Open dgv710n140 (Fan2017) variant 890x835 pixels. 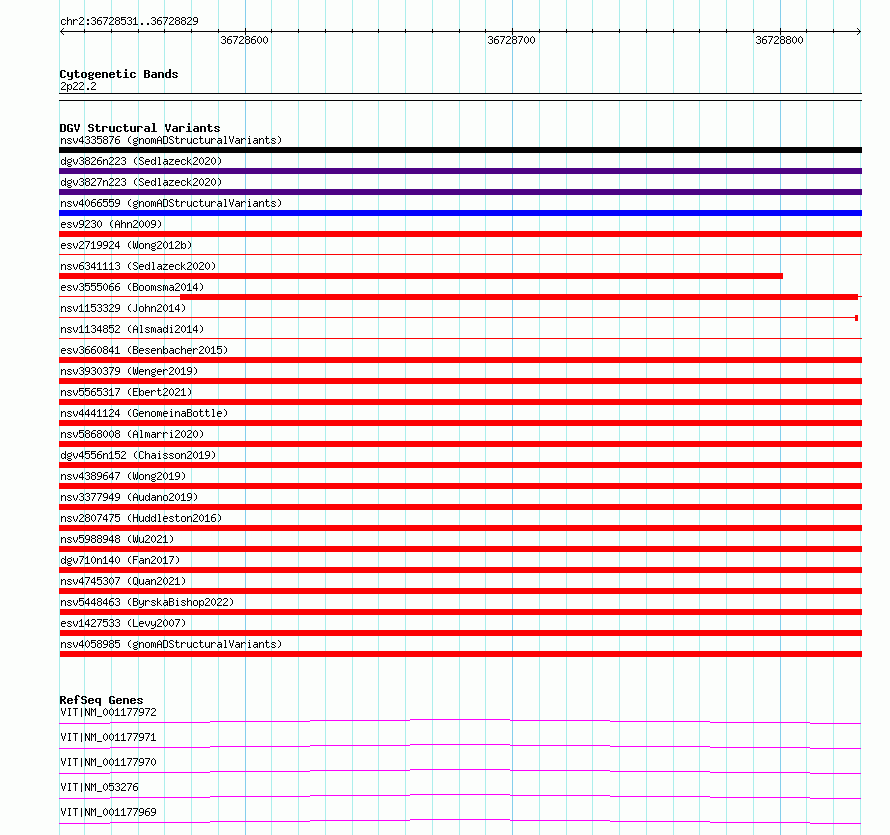tap(120, 560)
